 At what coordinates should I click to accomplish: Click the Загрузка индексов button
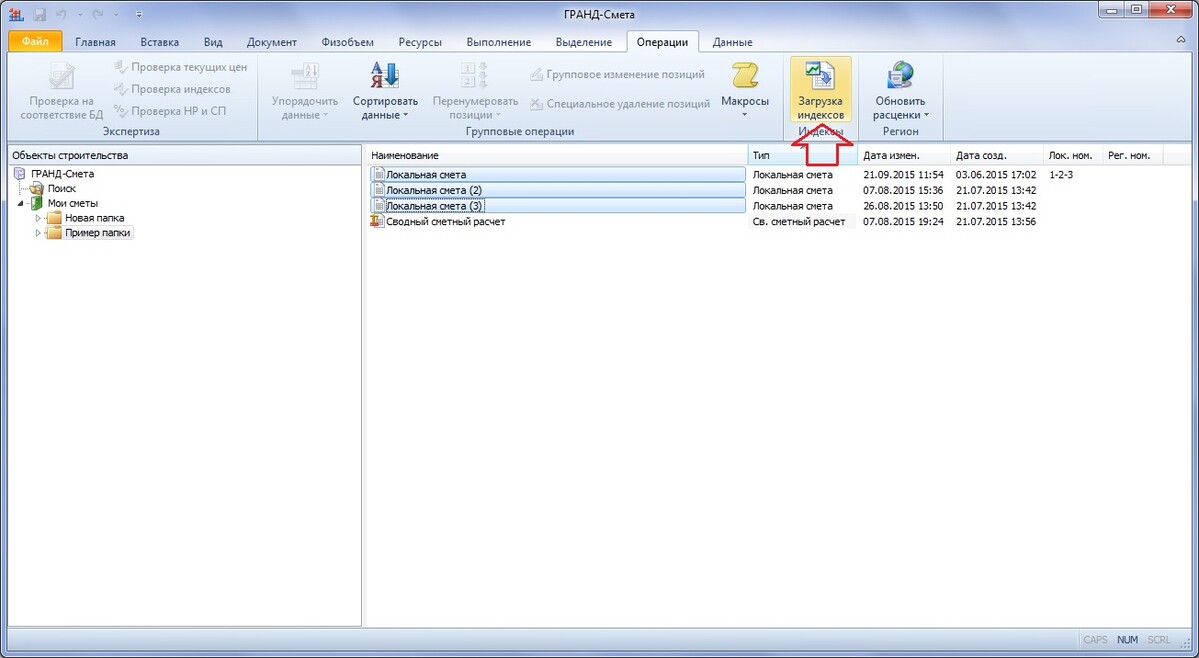pyautogui.click(x=820, y=91)
